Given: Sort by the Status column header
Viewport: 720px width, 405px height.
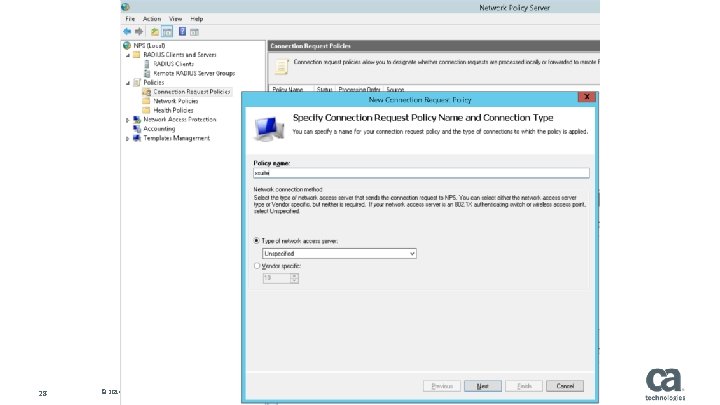Looking at the screenshot, I should (x=325, y=90).
